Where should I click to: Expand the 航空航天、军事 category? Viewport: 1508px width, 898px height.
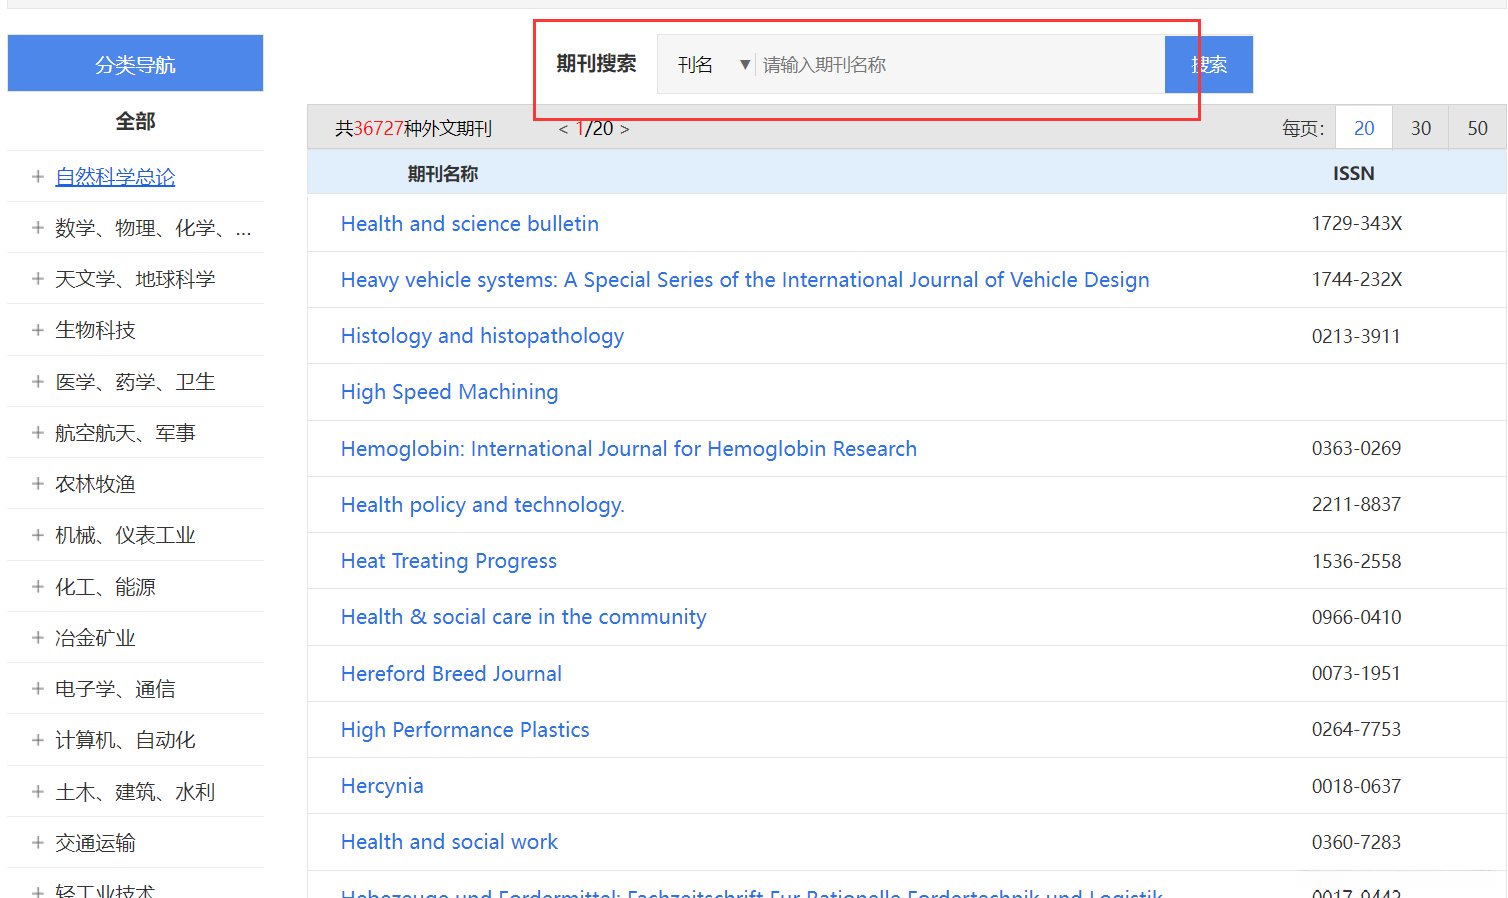click(37, 433)
